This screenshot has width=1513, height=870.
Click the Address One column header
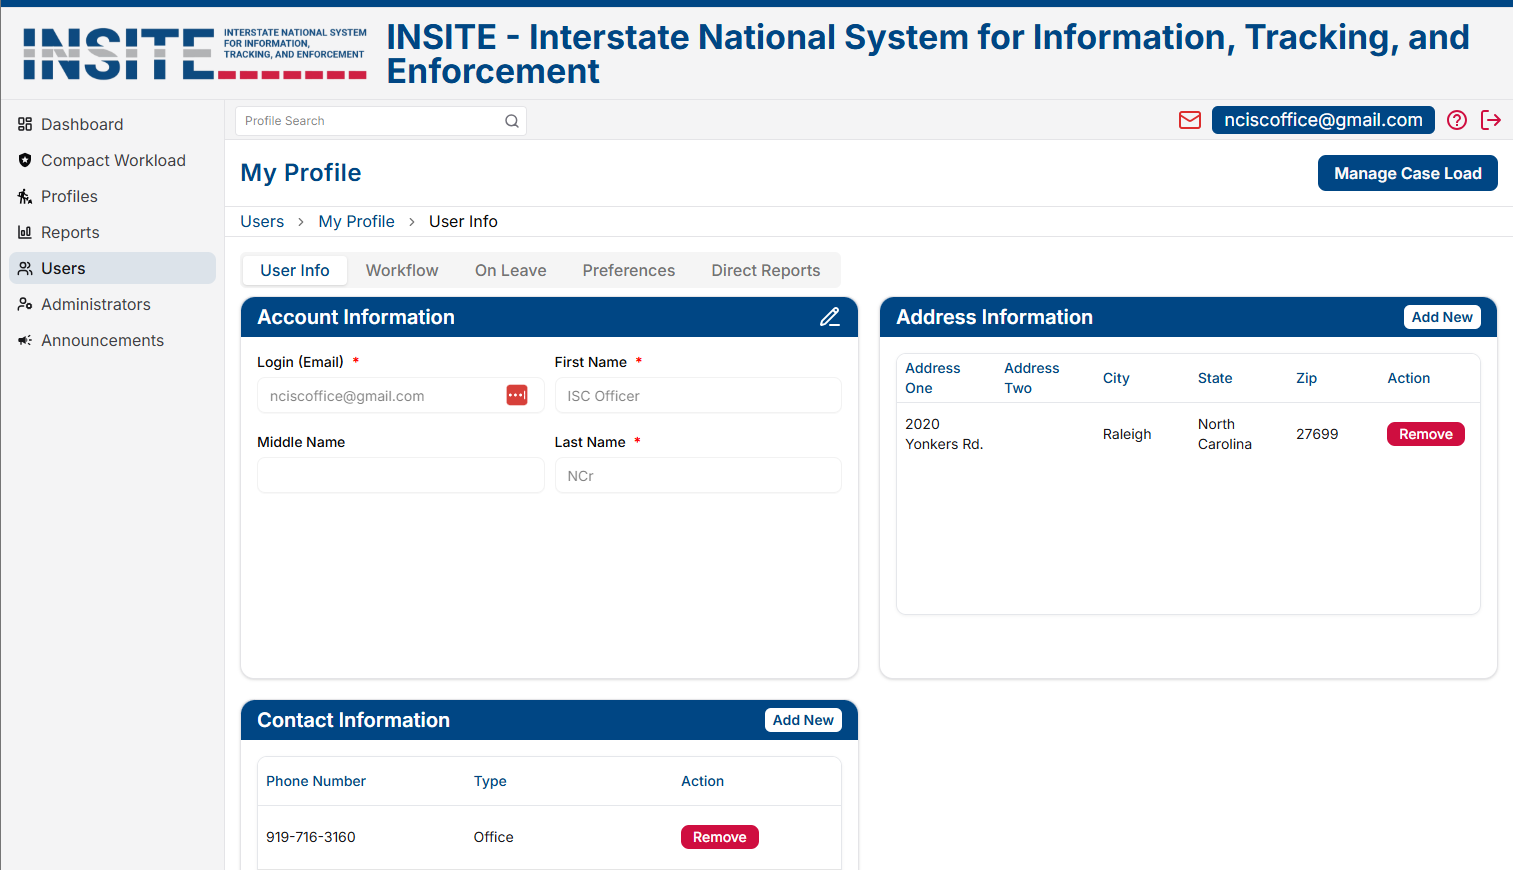[932, 378]
